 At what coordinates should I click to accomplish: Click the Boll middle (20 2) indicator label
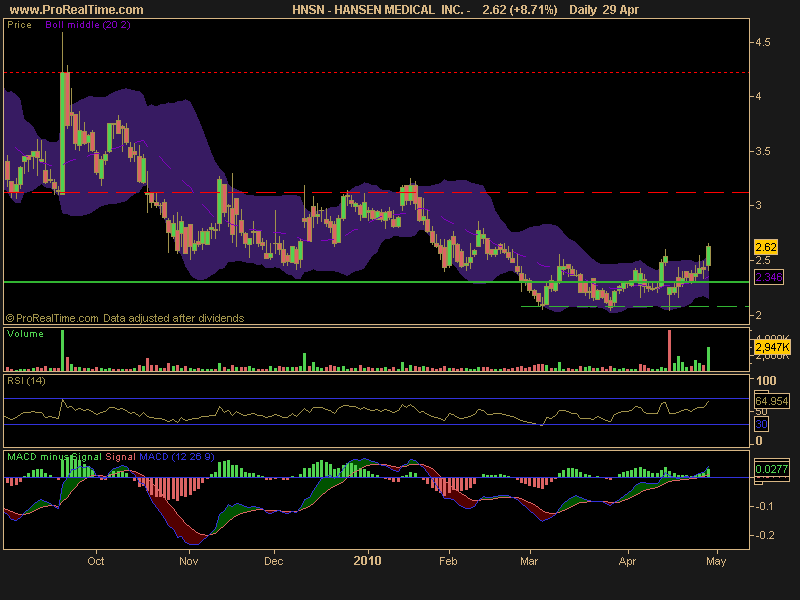click(88, 24)
